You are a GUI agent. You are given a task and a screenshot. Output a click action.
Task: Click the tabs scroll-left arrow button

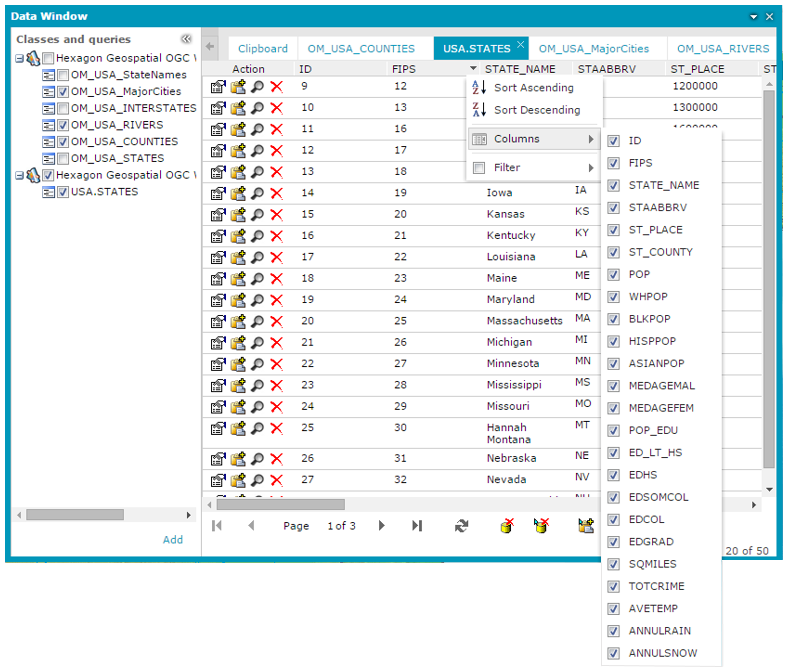(x=210, y=46)
